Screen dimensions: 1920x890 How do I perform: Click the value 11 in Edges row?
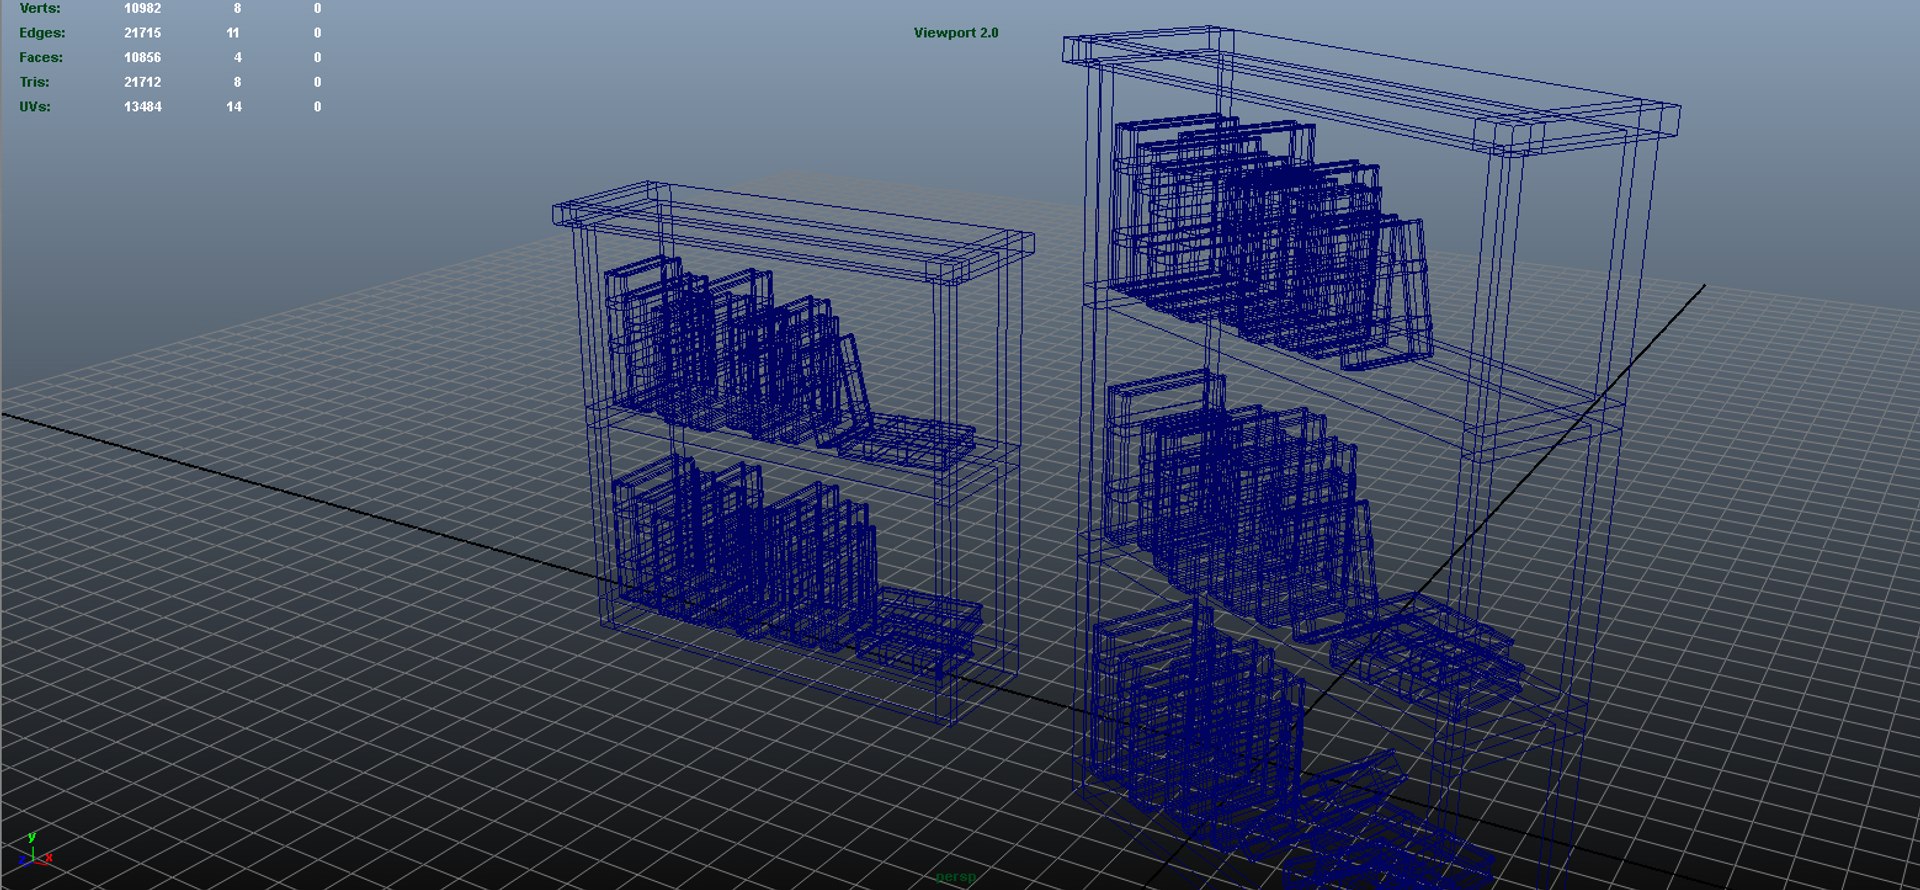click(x=233, y=33)
